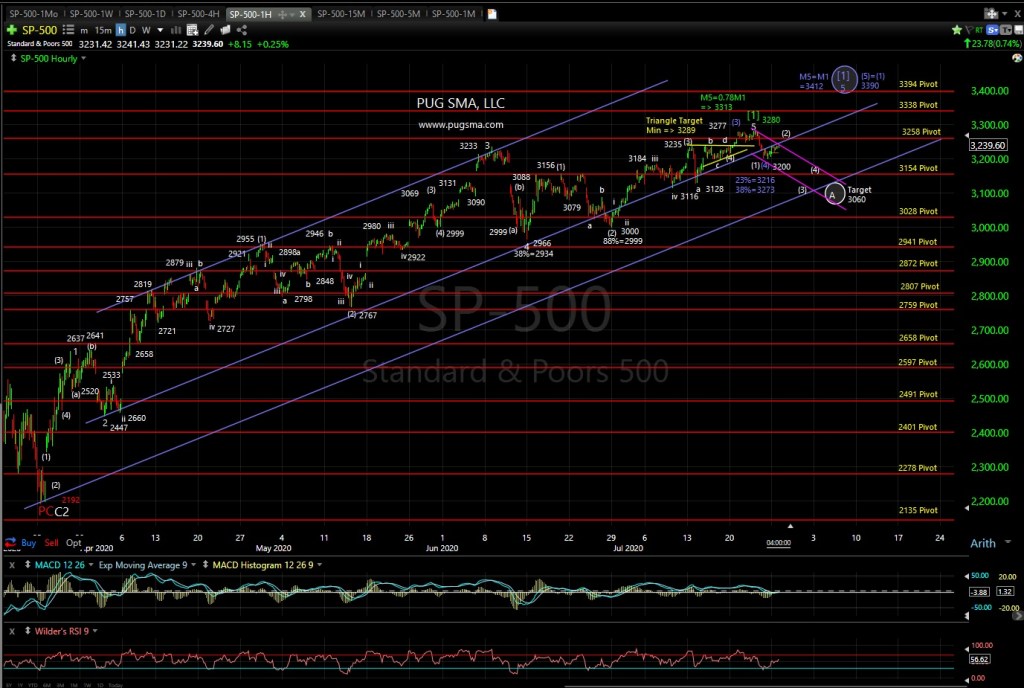The height and width of the screenshot is (688, 1024).
Task: Switch to SP-500-1M tab
Action: (453, 14)
